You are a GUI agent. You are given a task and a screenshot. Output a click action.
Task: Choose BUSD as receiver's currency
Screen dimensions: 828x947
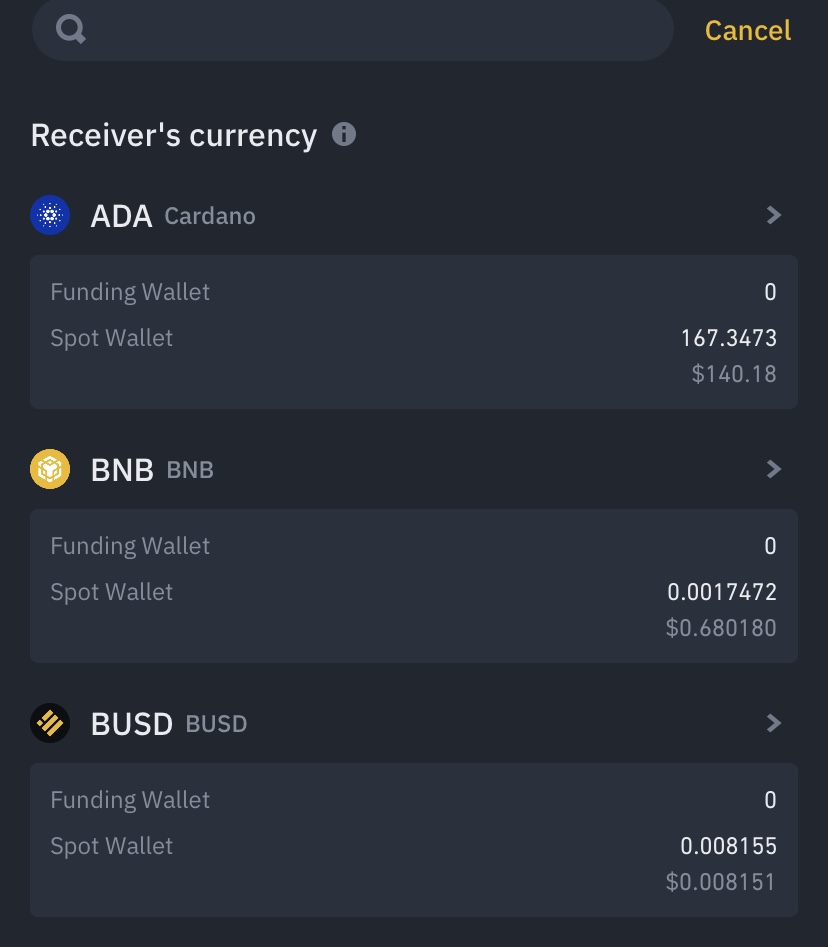[x=132, y=724]
